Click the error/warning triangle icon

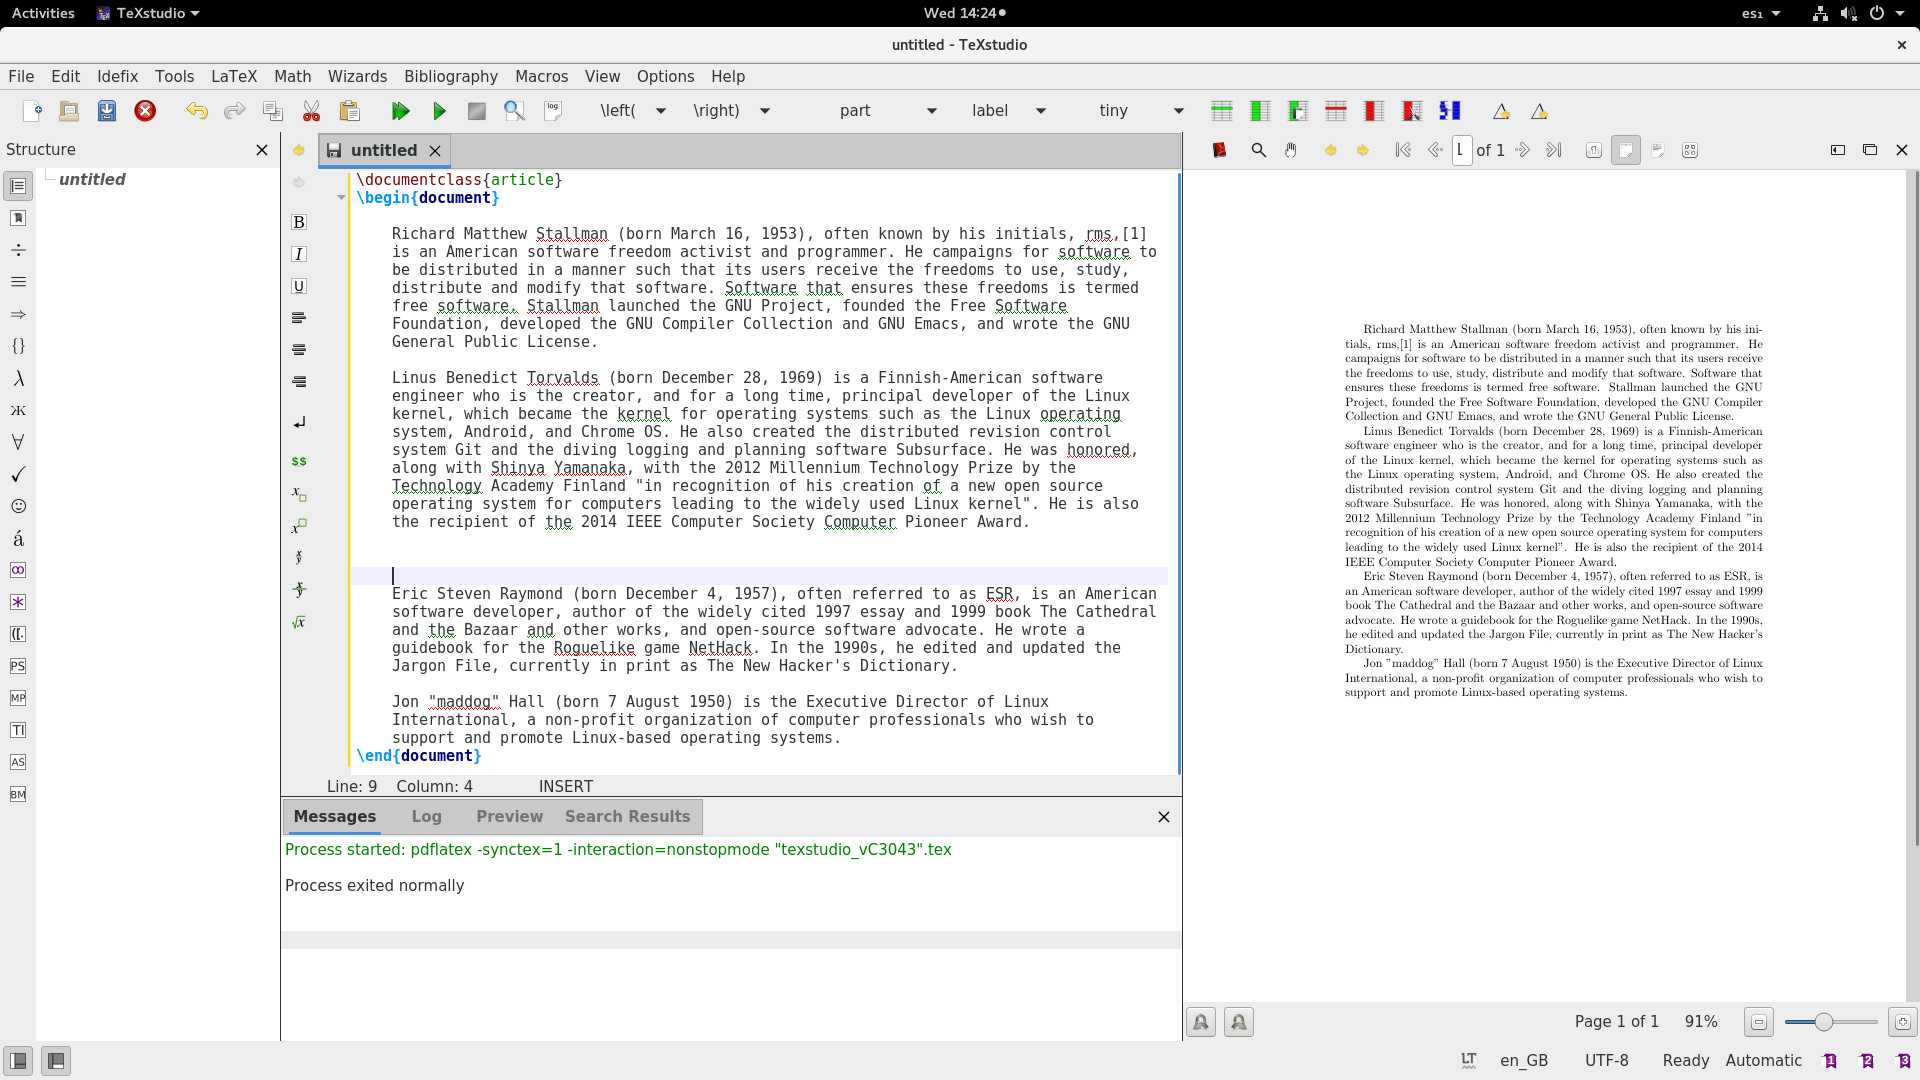[1502, 111]
